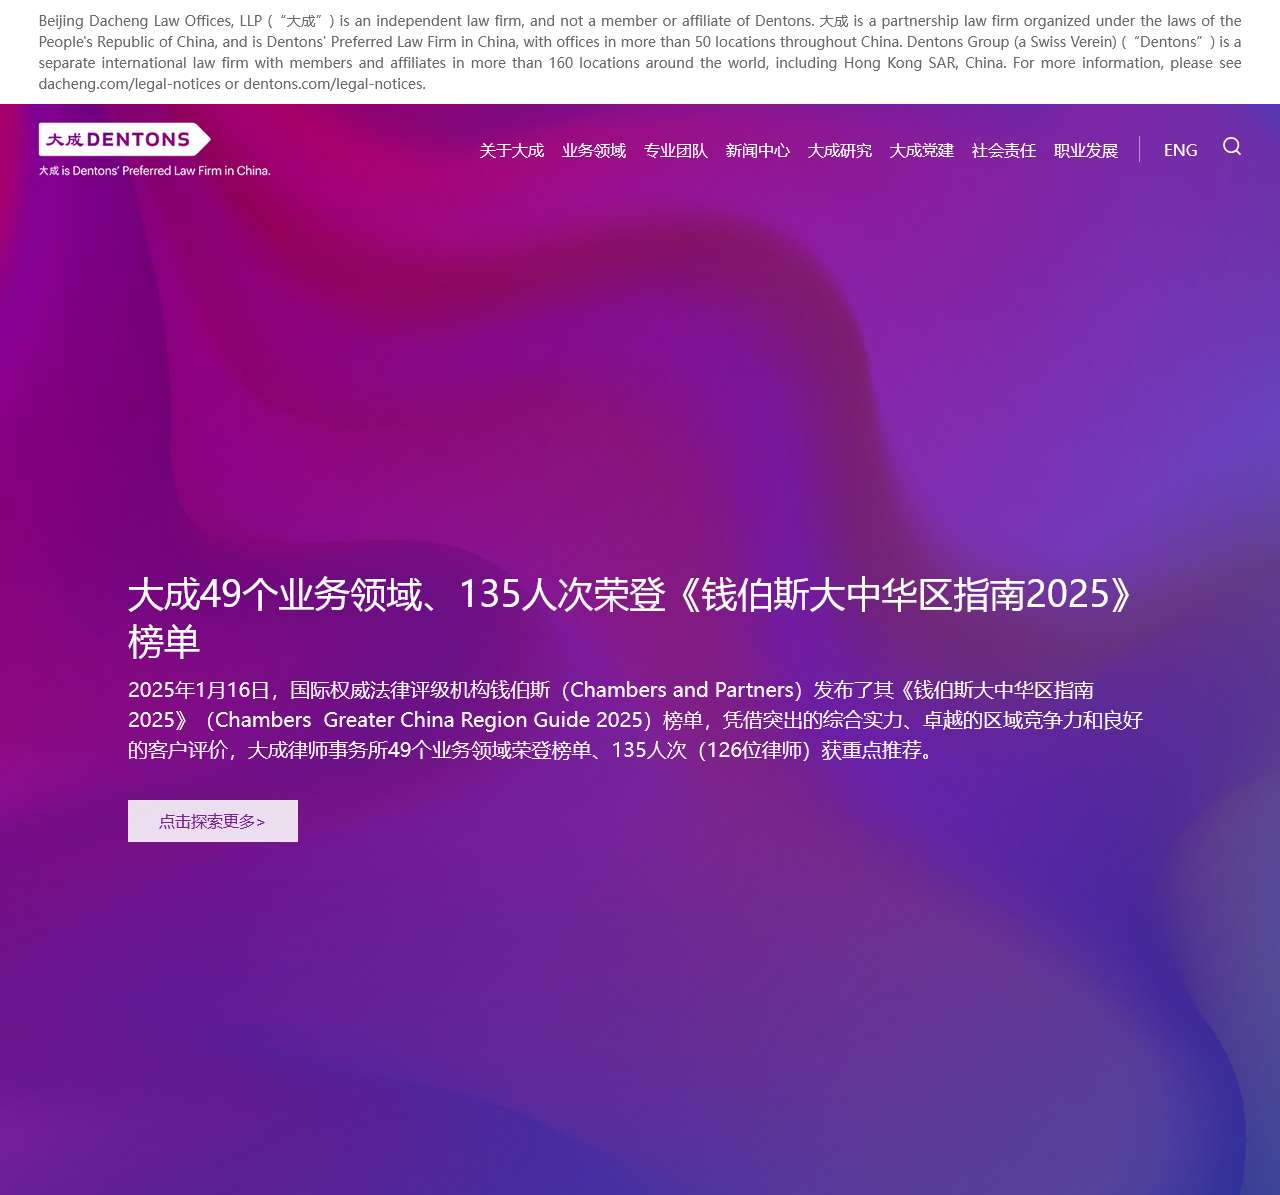Click the 点击探索更多> button
Screen dimensions: 1280x1195
[213, 821]
